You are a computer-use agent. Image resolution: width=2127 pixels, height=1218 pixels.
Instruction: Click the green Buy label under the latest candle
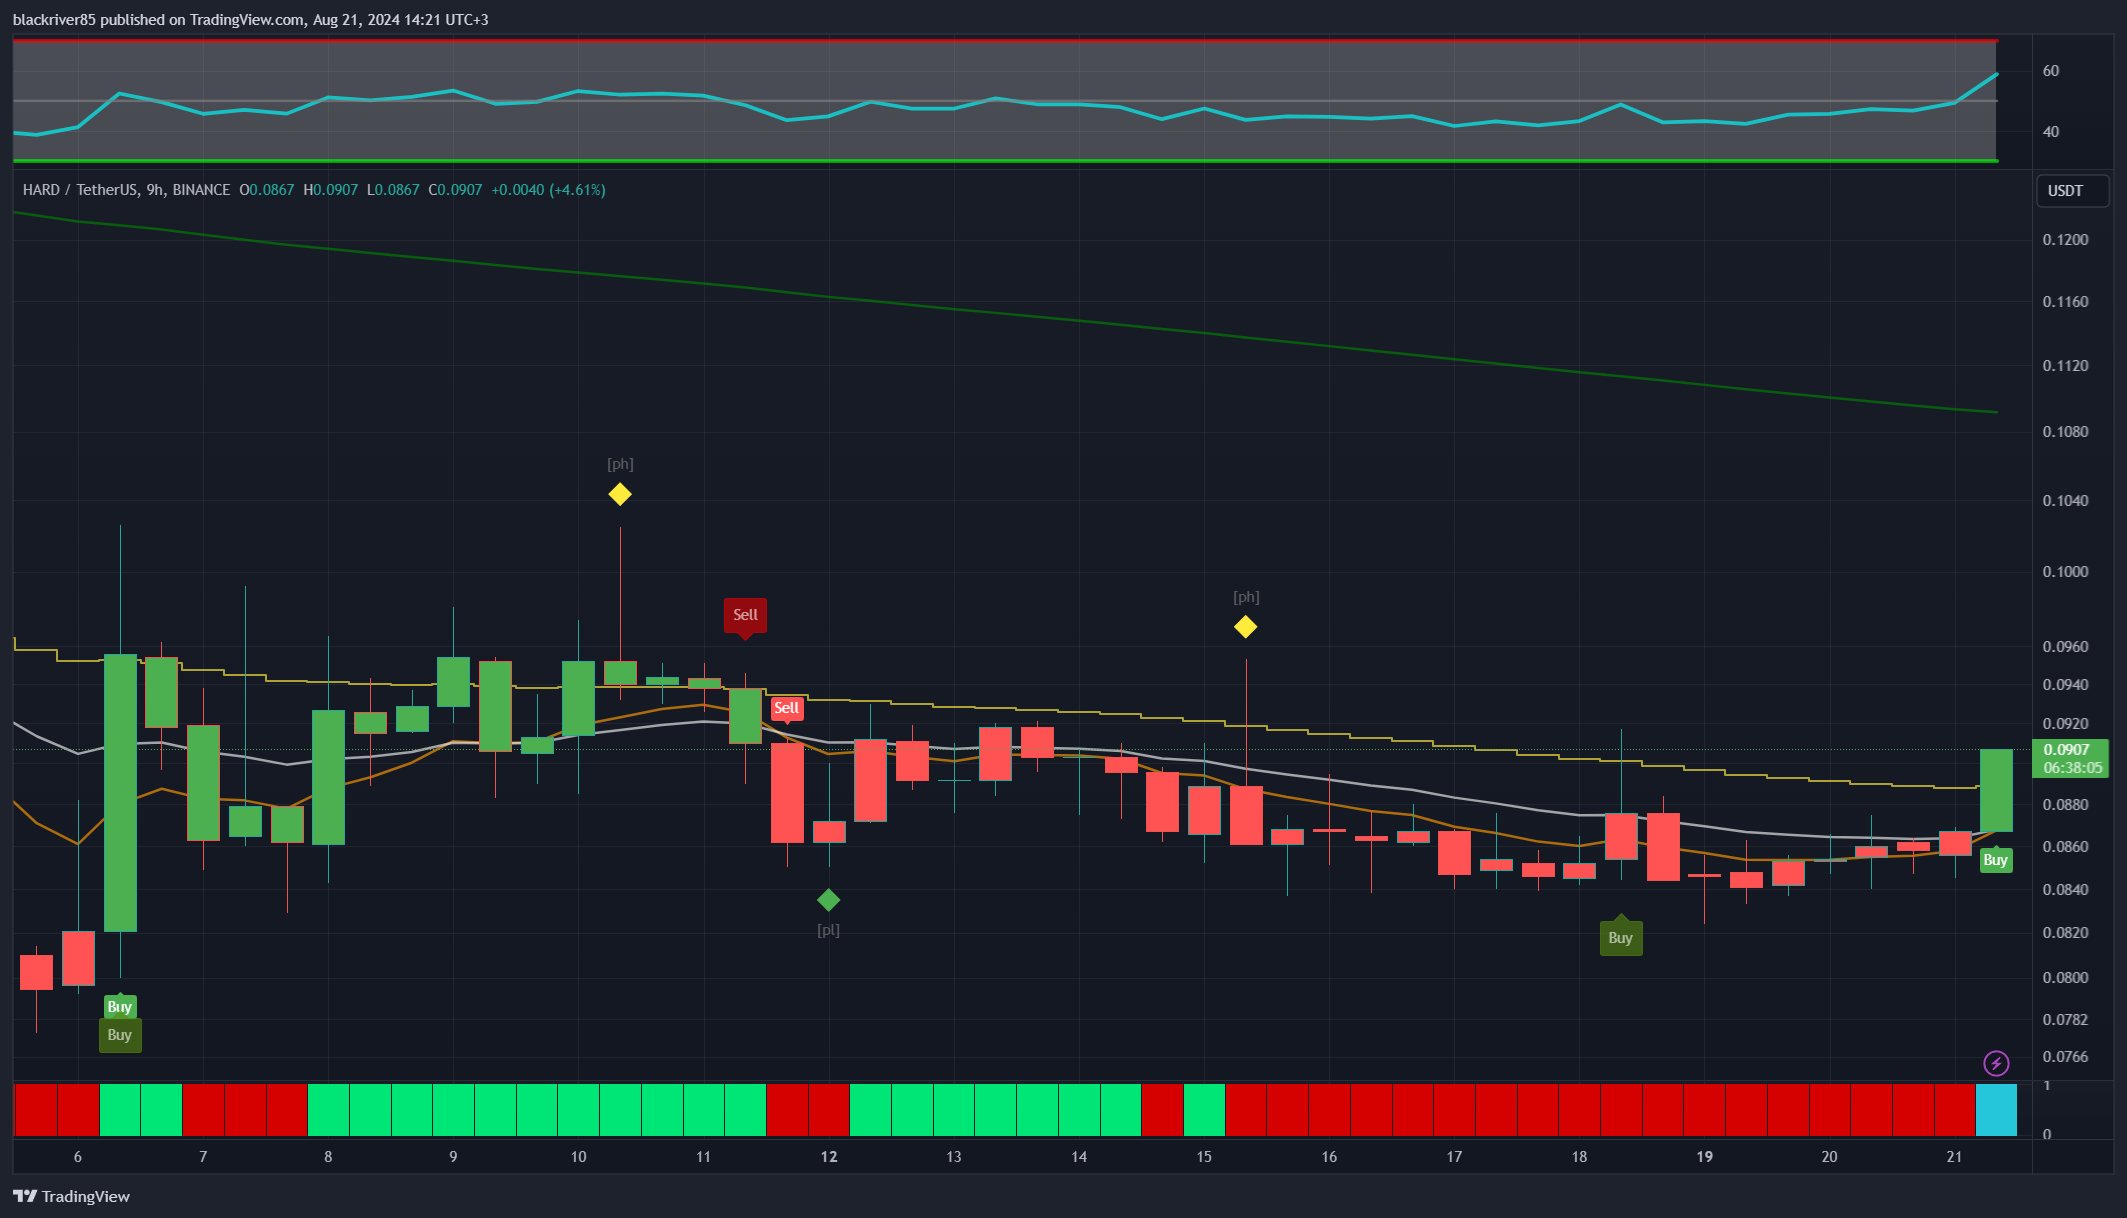1995,860
